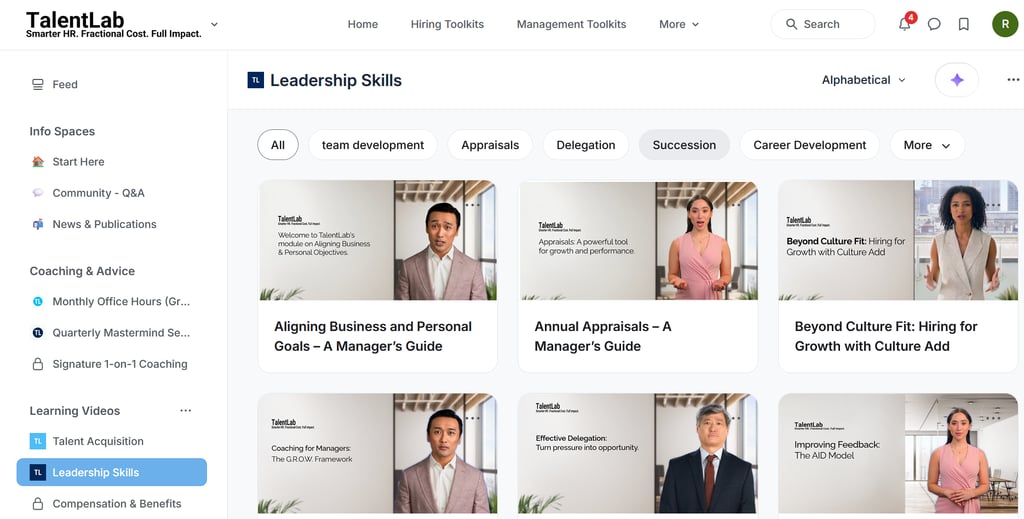Click the bookmarks icon in header
This screenshot has height=519, width=1024.
pyautogui.click(x=964, y=24)
